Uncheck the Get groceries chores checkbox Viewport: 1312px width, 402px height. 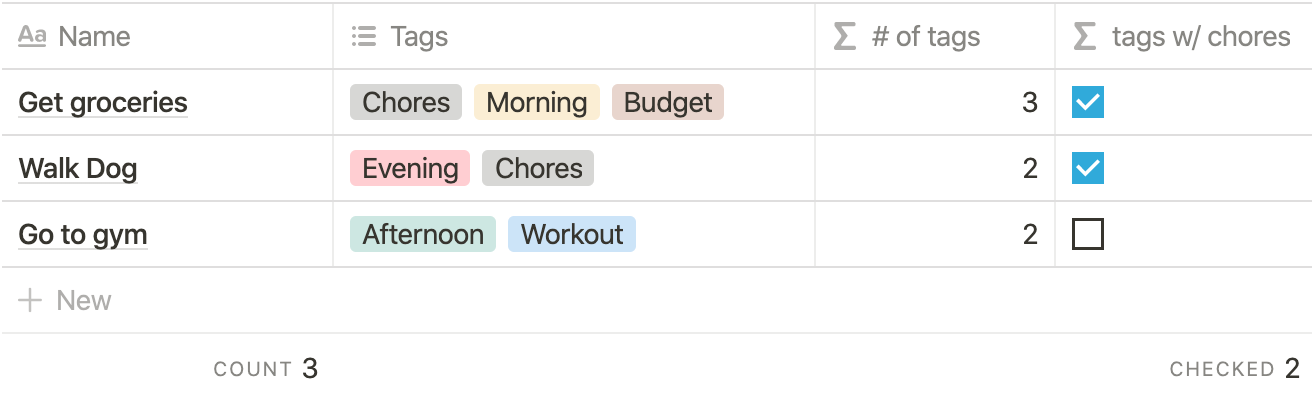tap(1088, 102)
